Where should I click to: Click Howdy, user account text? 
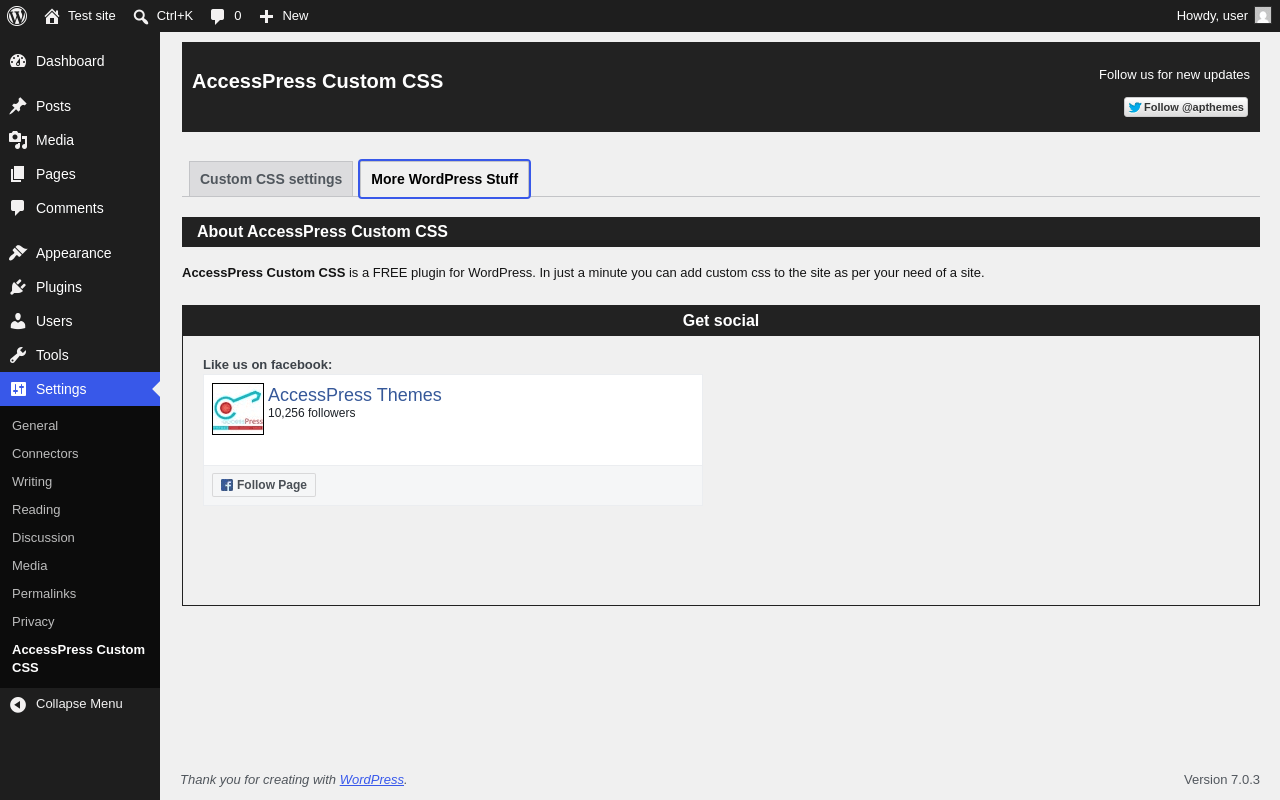[x=1212, y=15]
